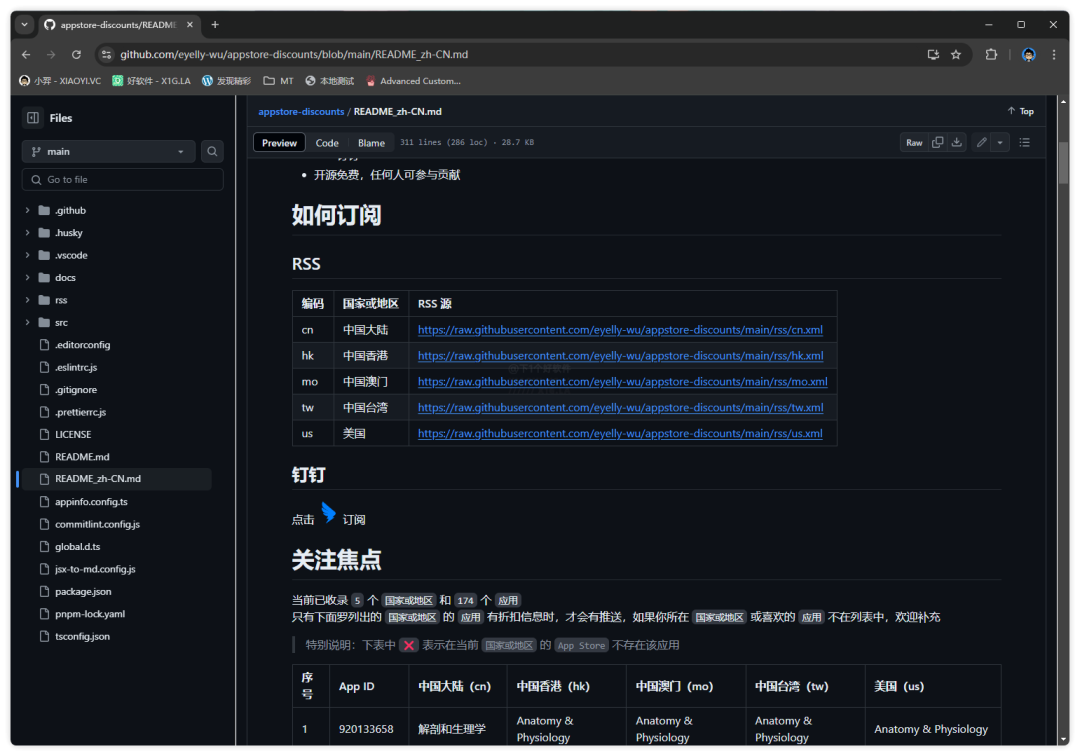Jump to Top of file

(x=1021, y=111)
